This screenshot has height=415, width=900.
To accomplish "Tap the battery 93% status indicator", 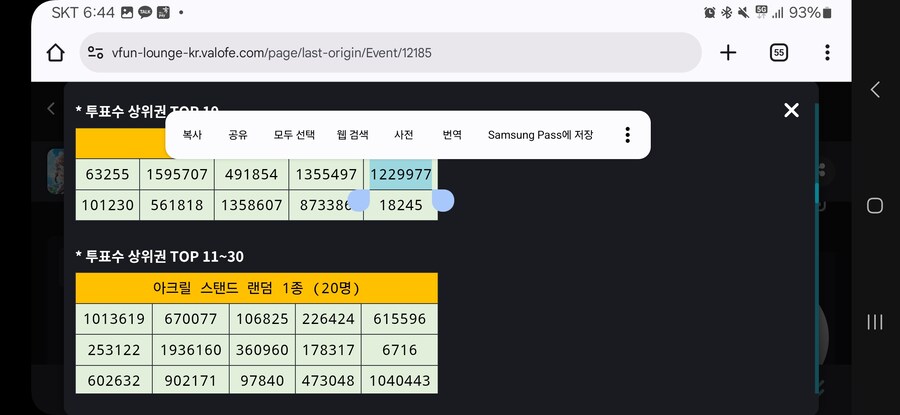I will (x=810, y=13).
